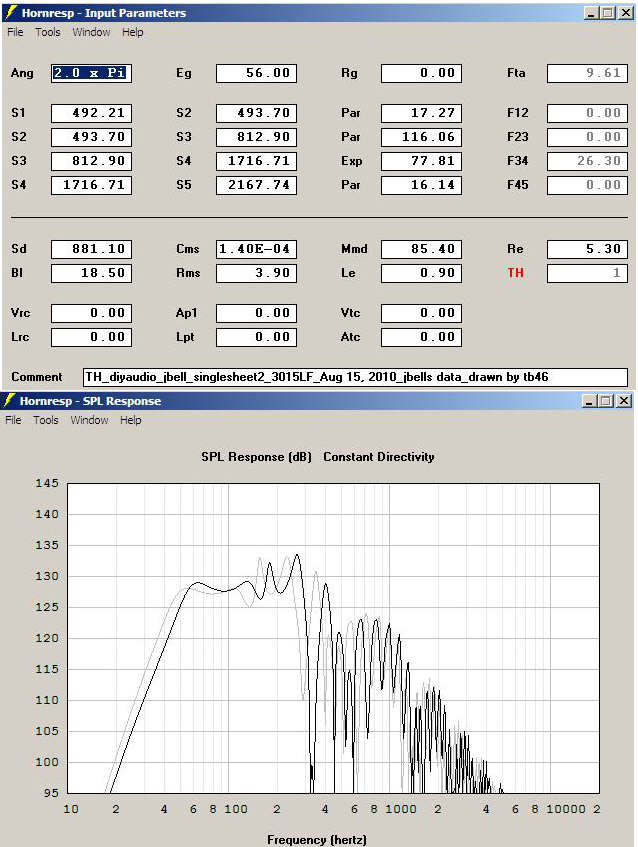Click the Lpt input field
The image size is (638, 847).
pyautogui.click(x=256, y=337)
